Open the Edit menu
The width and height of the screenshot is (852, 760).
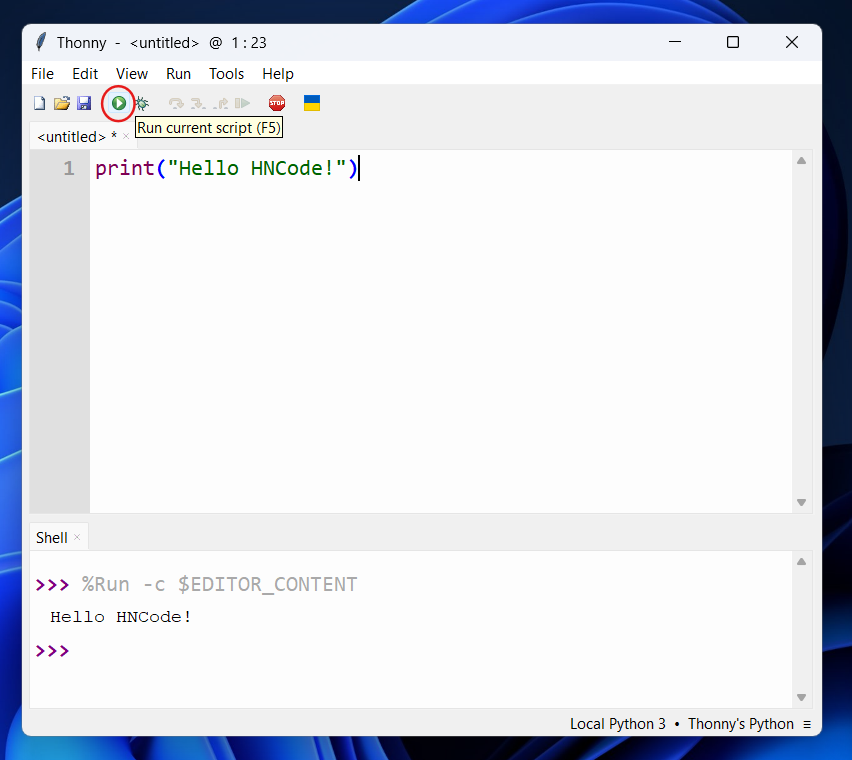[85, 74]
